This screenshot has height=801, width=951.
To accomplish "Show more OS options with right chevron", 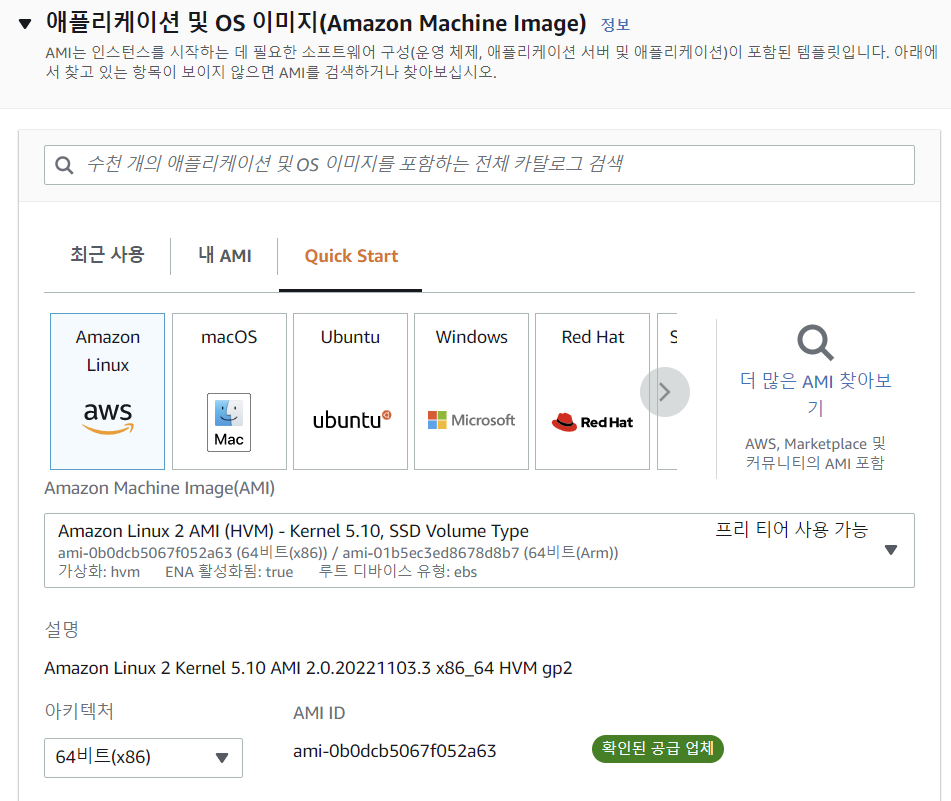I will (x=665, y=392).
